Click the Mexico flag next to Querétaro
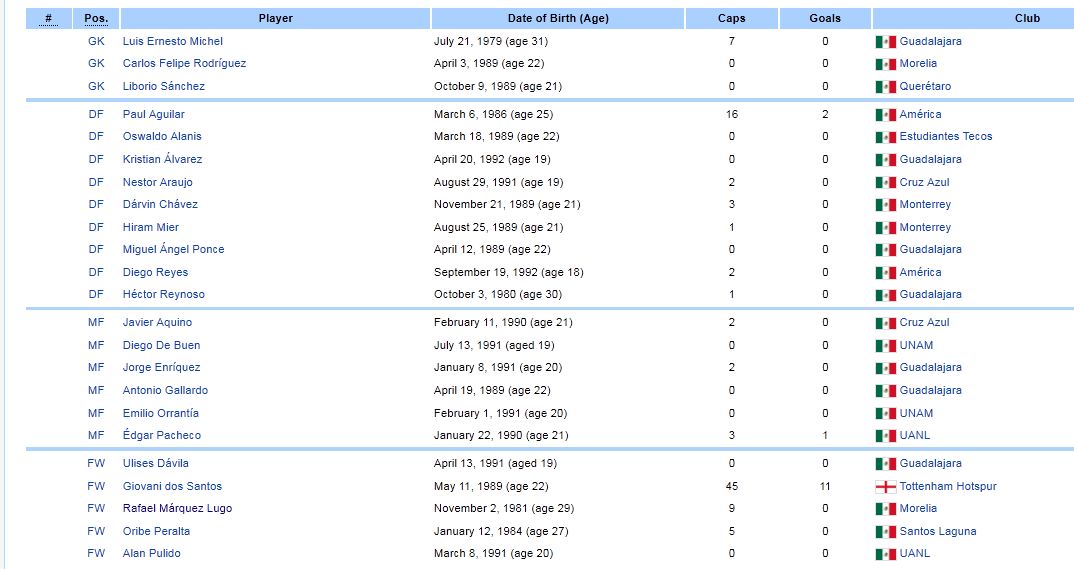 tap(885, 86)
